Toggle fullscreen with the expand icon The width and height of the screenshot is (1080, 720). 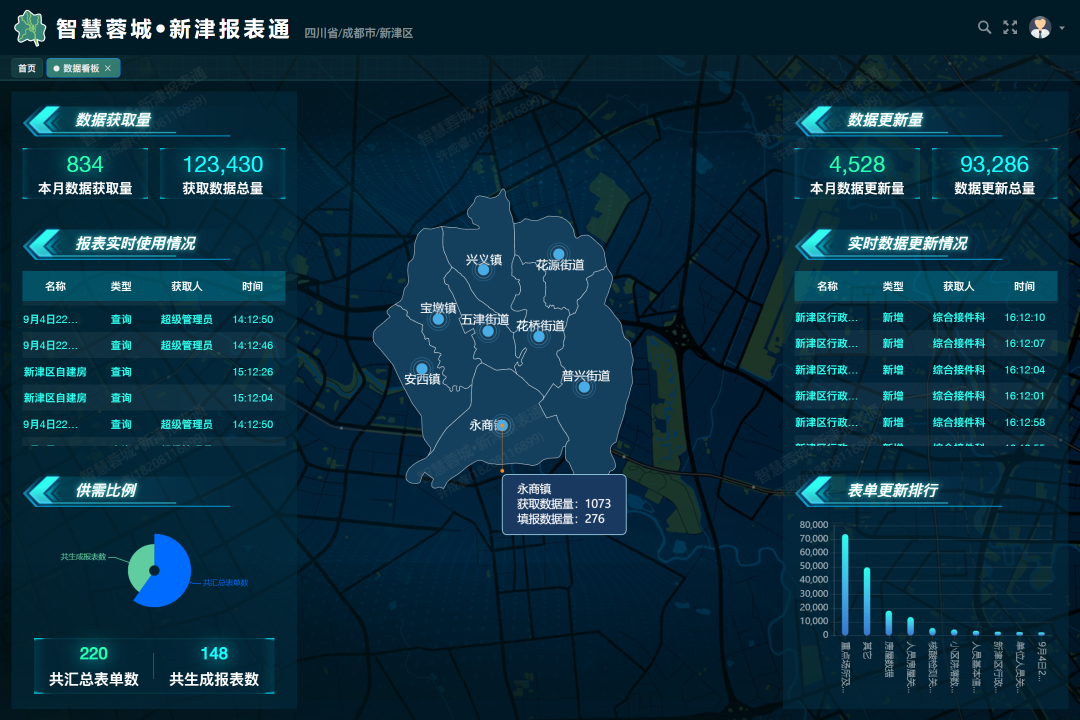point(1010,27)
